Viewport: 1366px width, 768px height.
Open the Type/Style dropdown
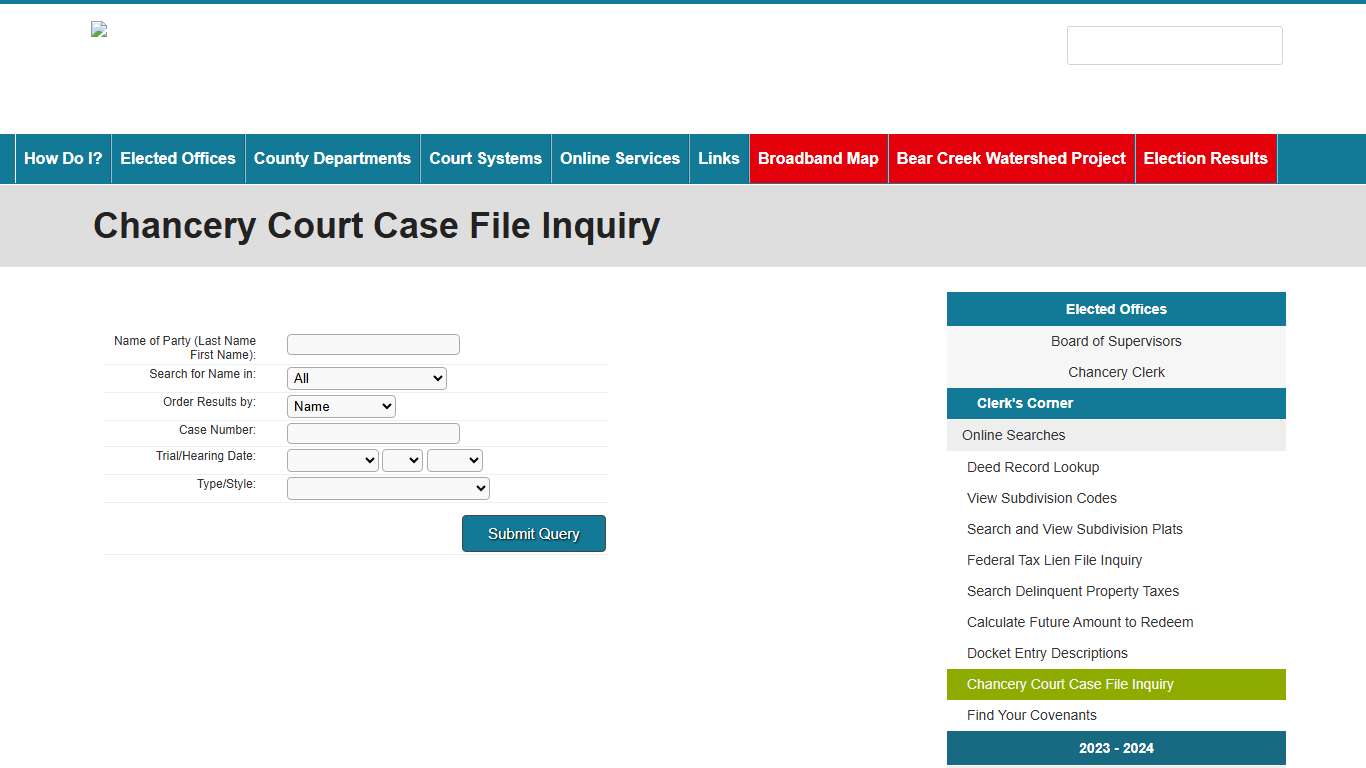[387, 488]
